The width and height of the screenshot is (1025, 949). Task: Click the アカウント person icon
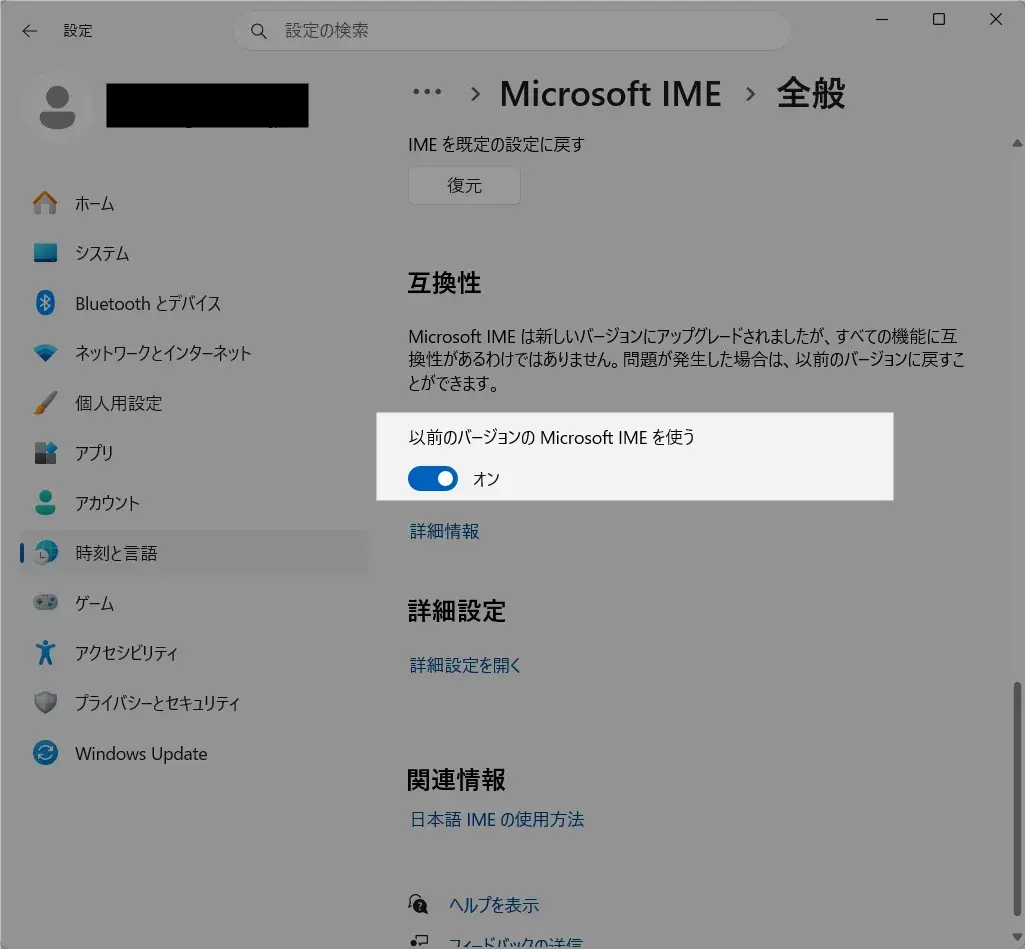click(45, 503)
